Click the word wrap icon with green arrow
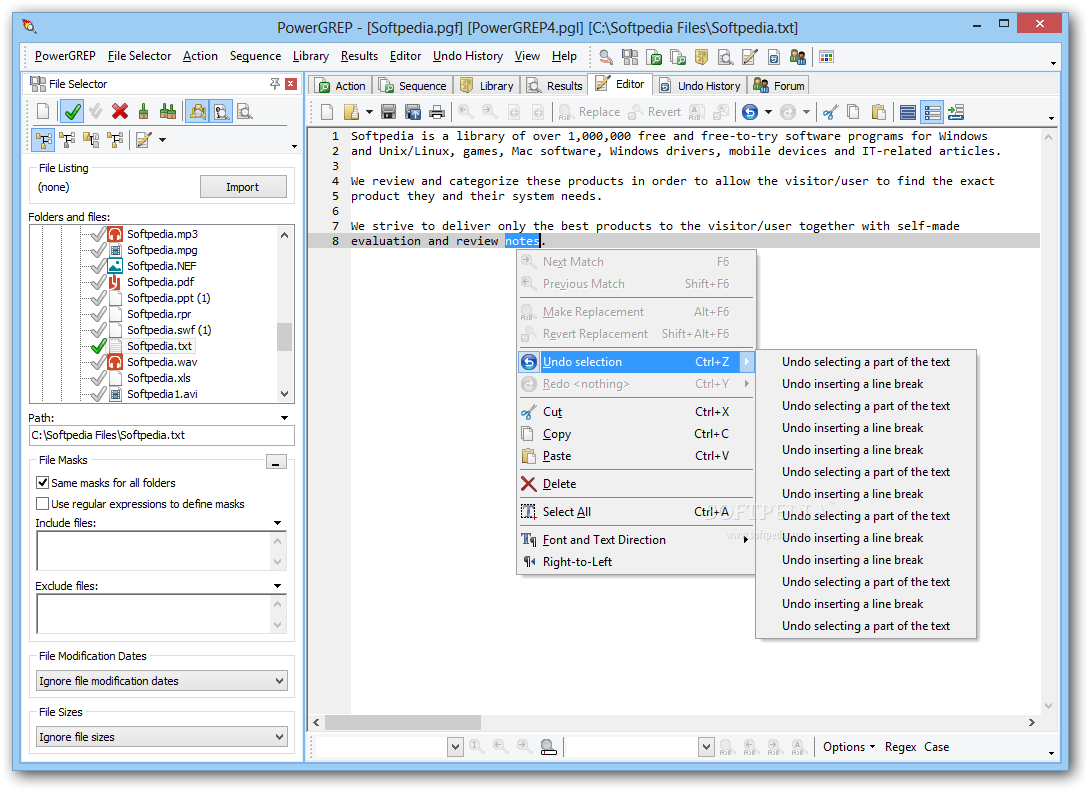The image size is (1089, 791). pyautogui.click(x=956, y=112)
